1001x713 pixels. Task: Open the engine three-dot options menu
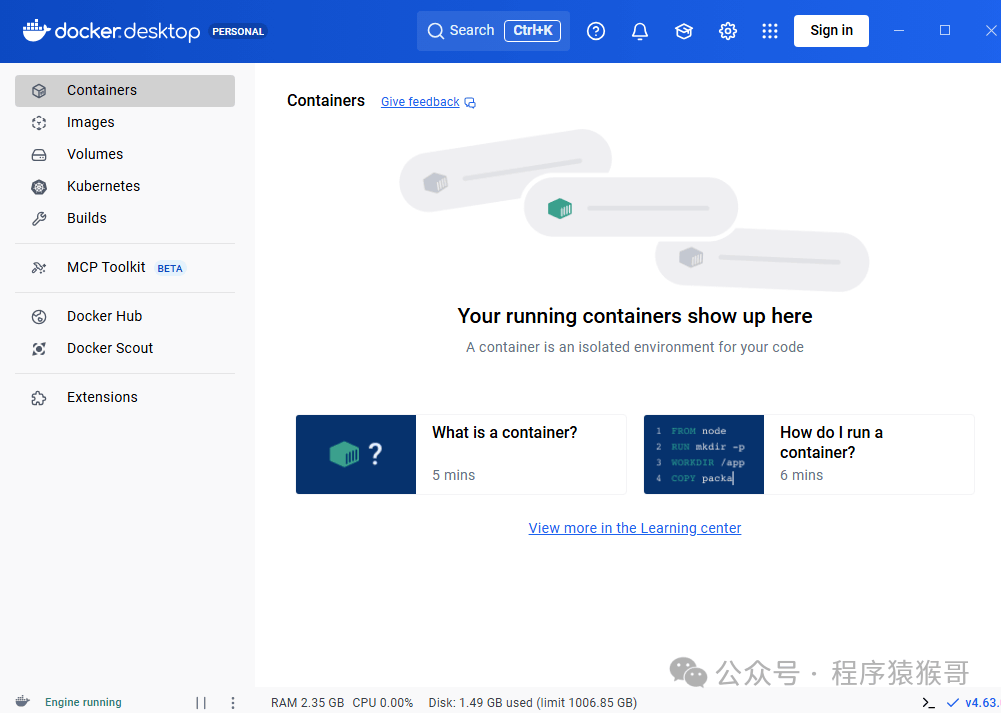pos(233,702)
